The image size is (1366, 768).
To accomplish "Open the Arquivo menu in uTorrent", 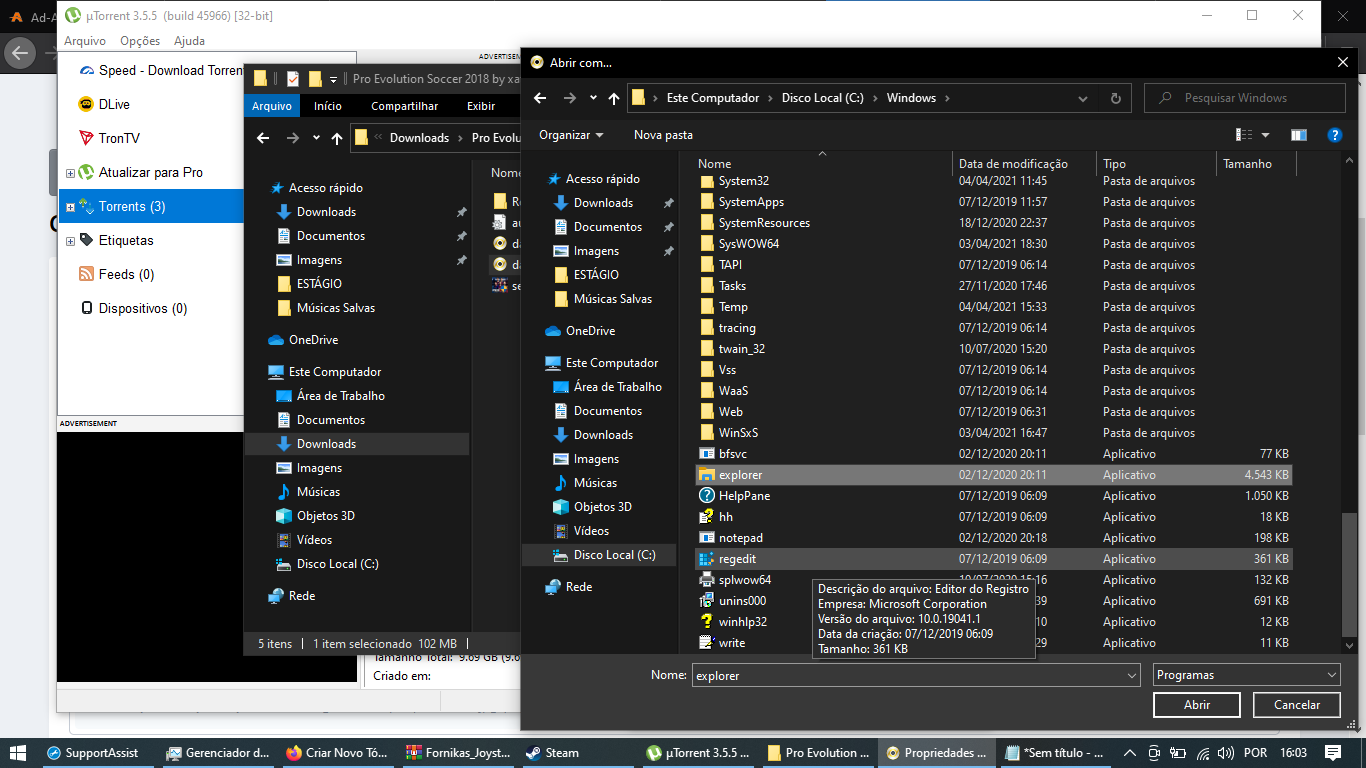I will [x=85, y=41].
